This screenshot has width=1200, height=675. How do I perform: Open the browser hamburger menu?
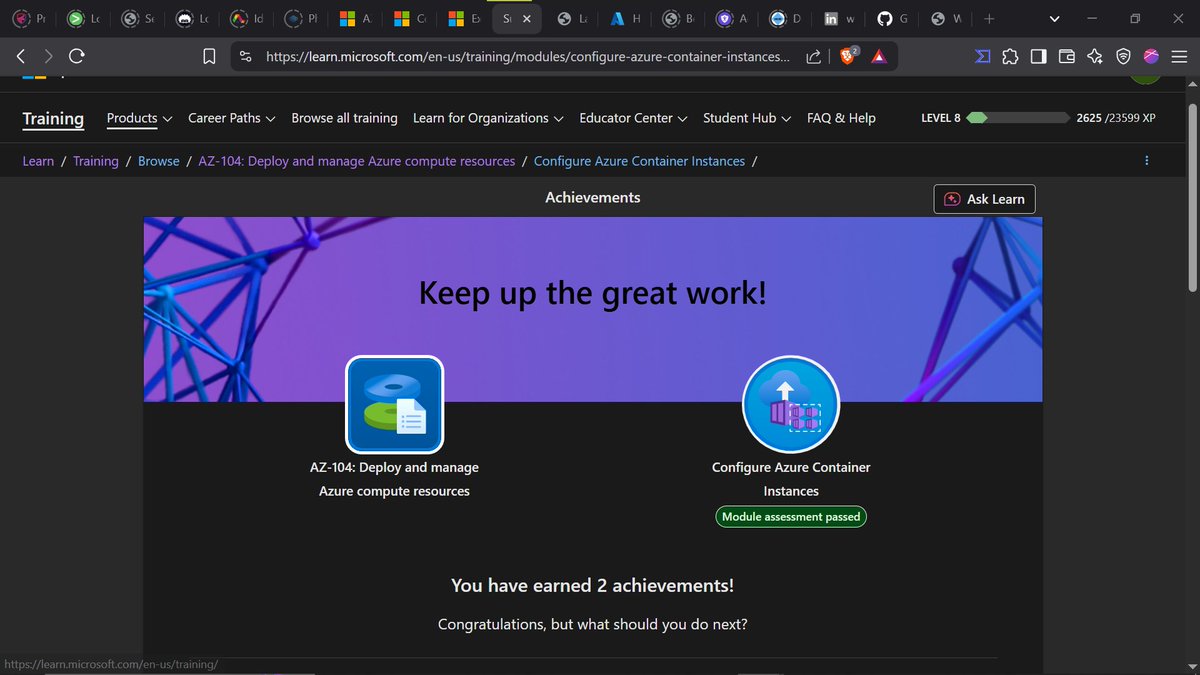(1179, 57)
